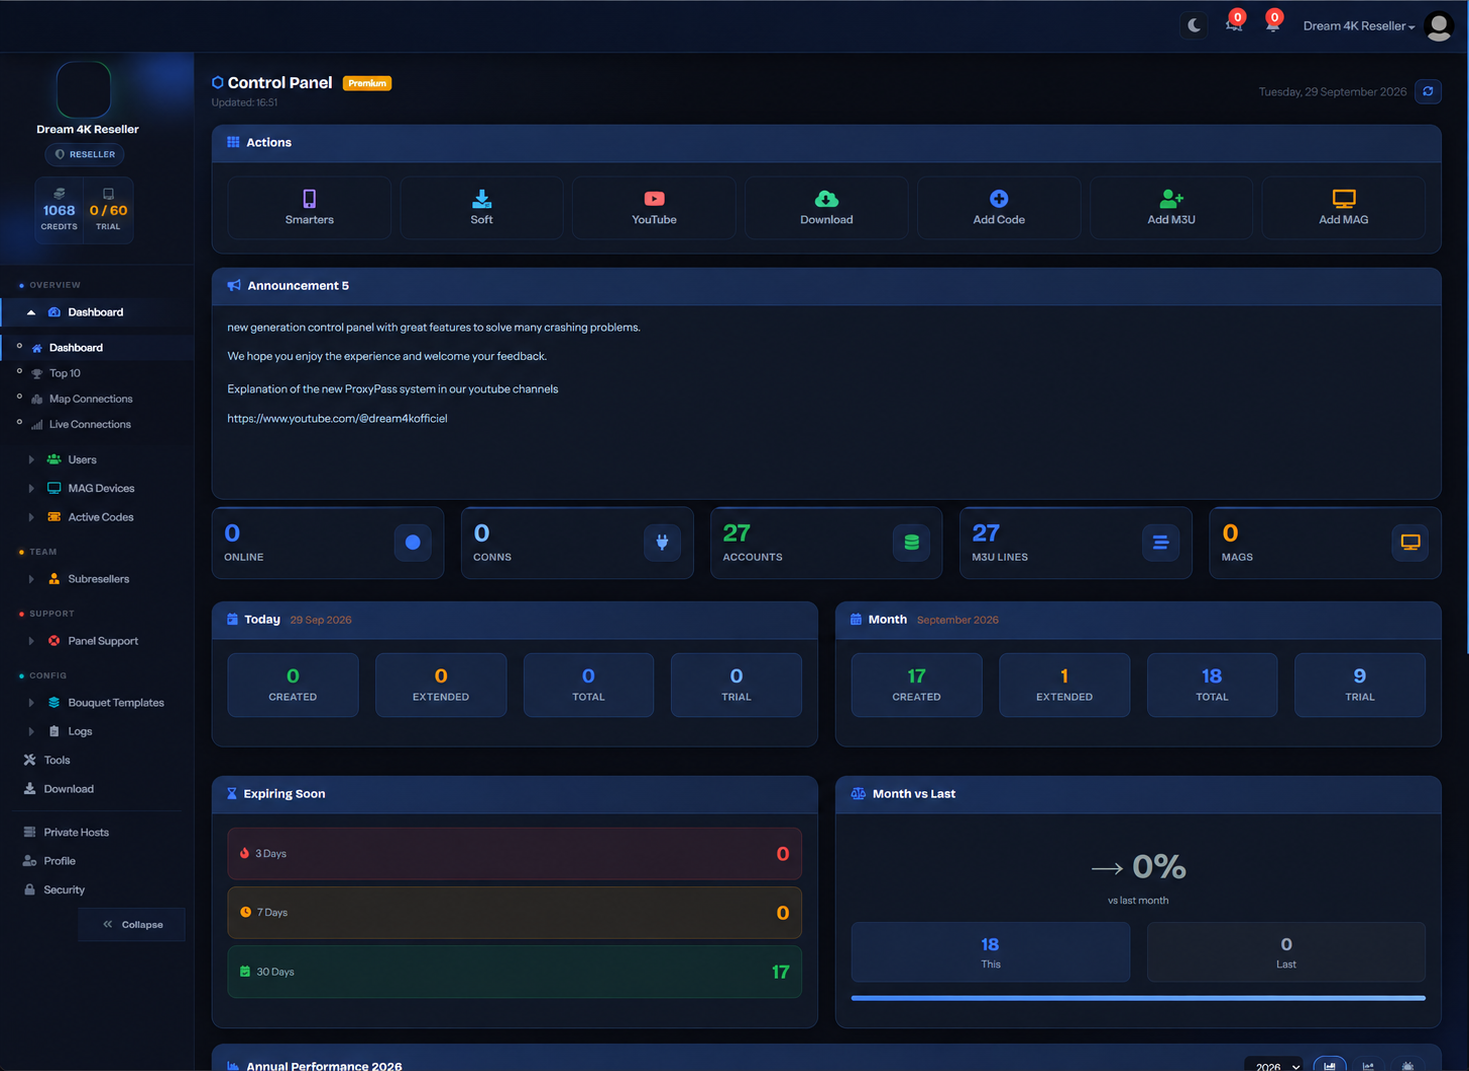
Task: Switch annual chart to line view
Action: pos(1368,1065)
